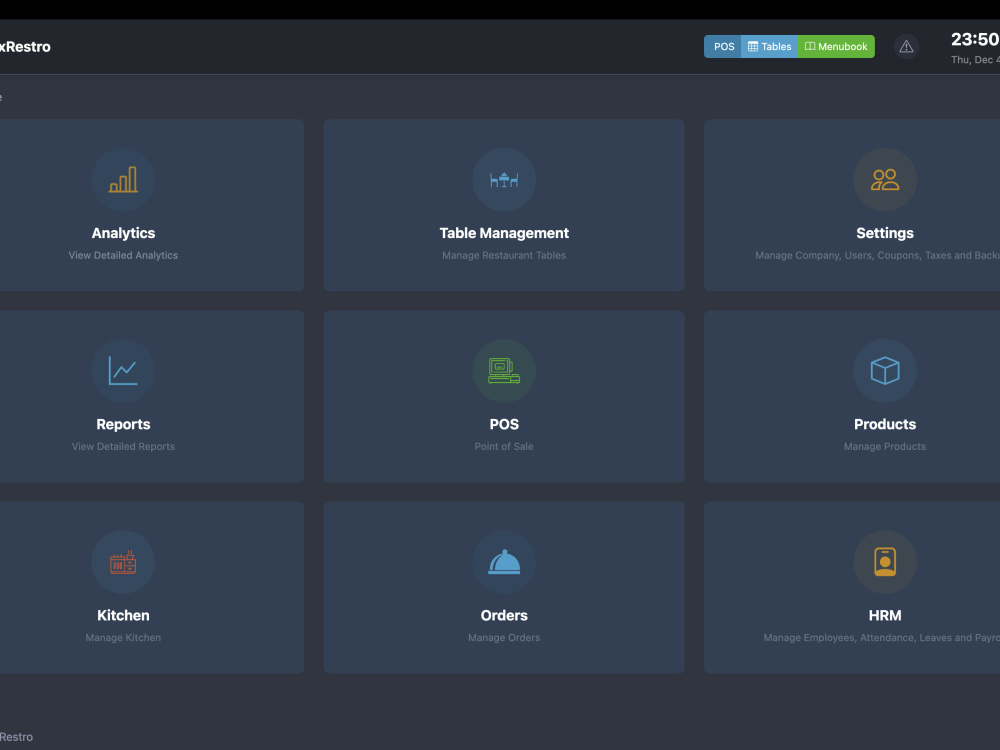Open the Menubook header button
Image resolution: width=1000 pixels, height=750 pixels.
(836, 47)
